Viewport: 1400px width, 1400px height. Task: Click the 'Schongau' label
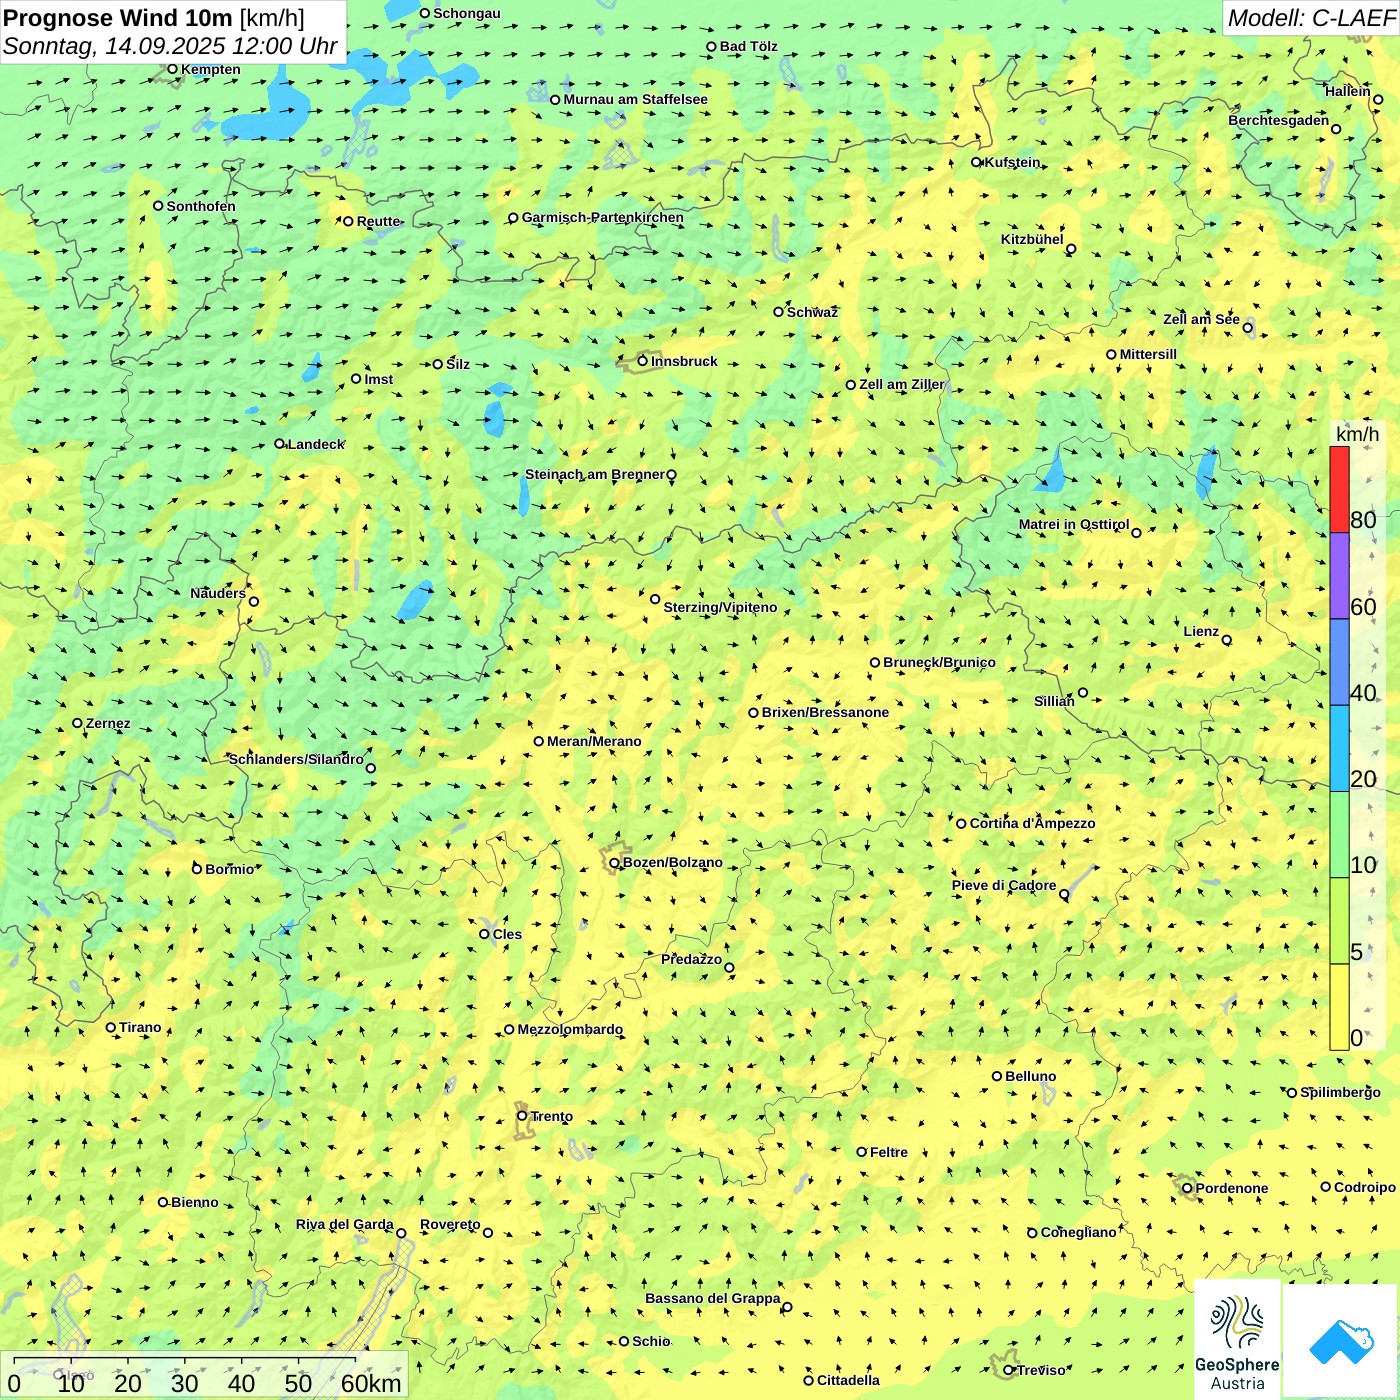[466, 13]
